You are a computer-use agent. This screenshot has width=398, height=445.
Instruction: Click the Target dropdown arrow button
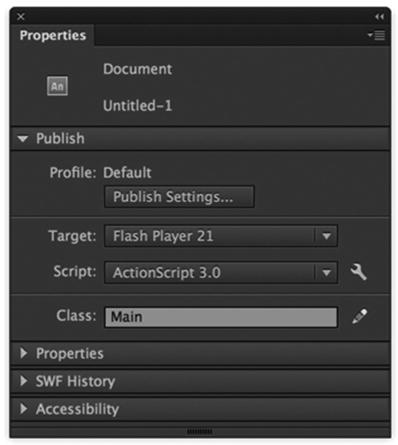[326, 236]
